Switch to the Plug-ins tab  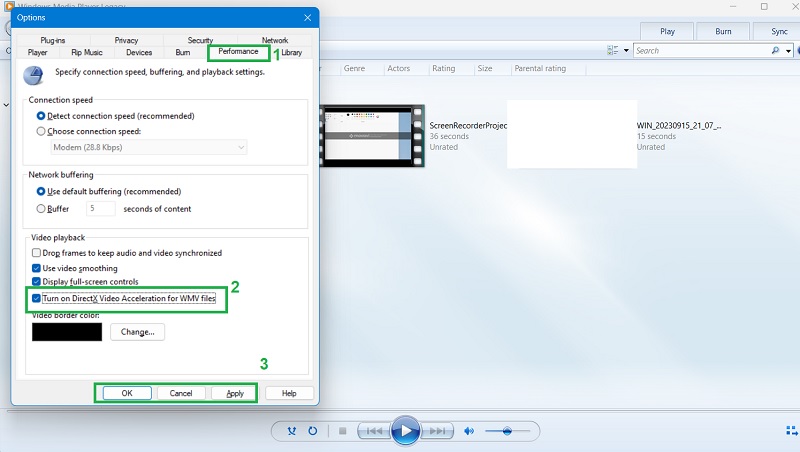coord(53,40)
